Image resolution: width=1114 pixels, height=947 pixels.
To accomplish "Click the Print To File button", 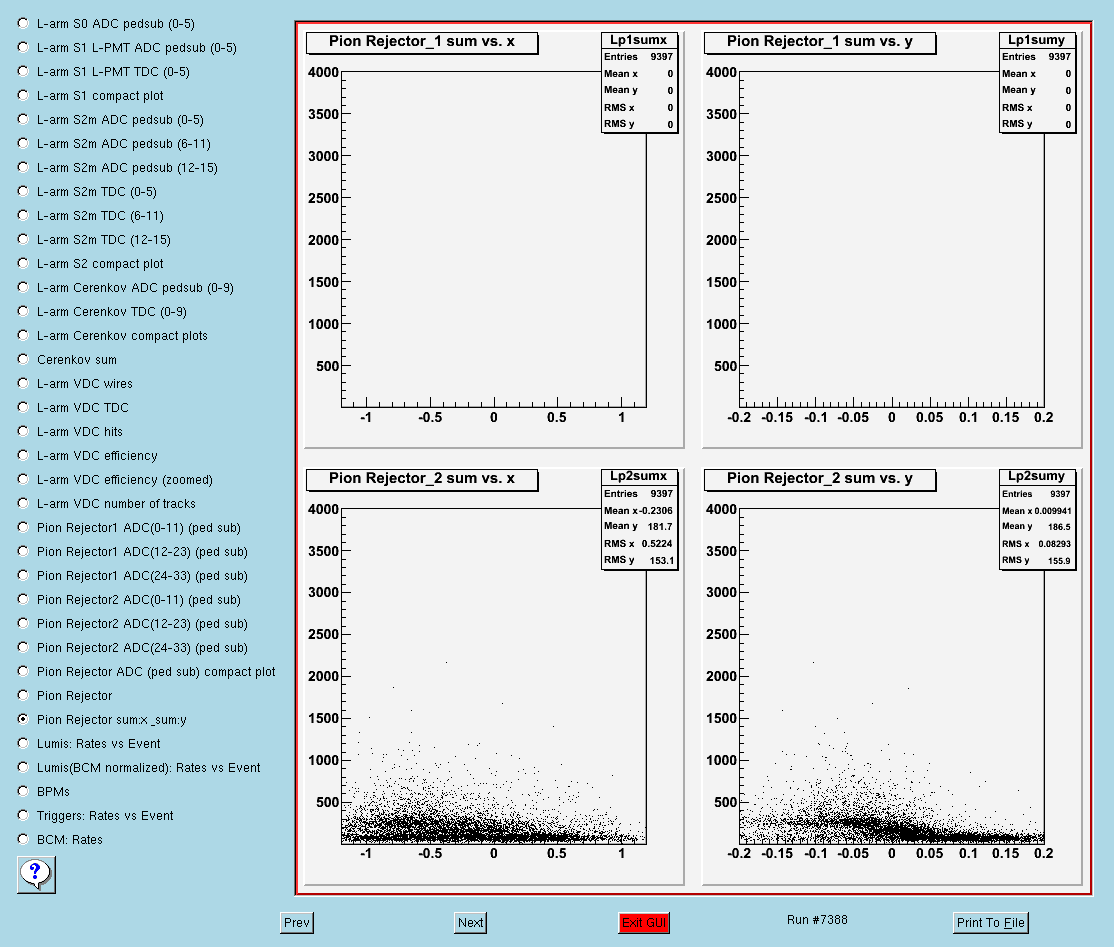I will pos(990,923).
